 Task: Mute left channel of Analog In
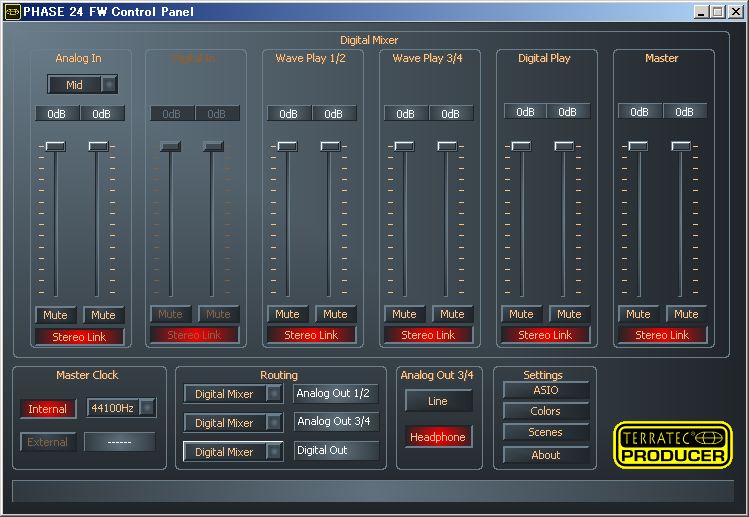55,315
